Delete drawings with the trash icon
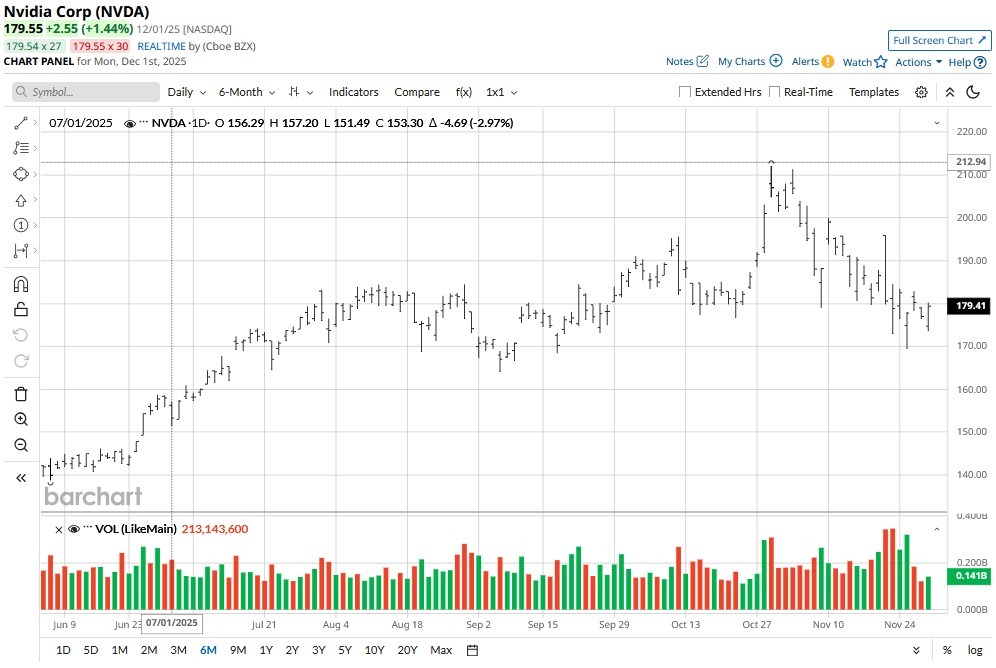 [x=20, y=394]
